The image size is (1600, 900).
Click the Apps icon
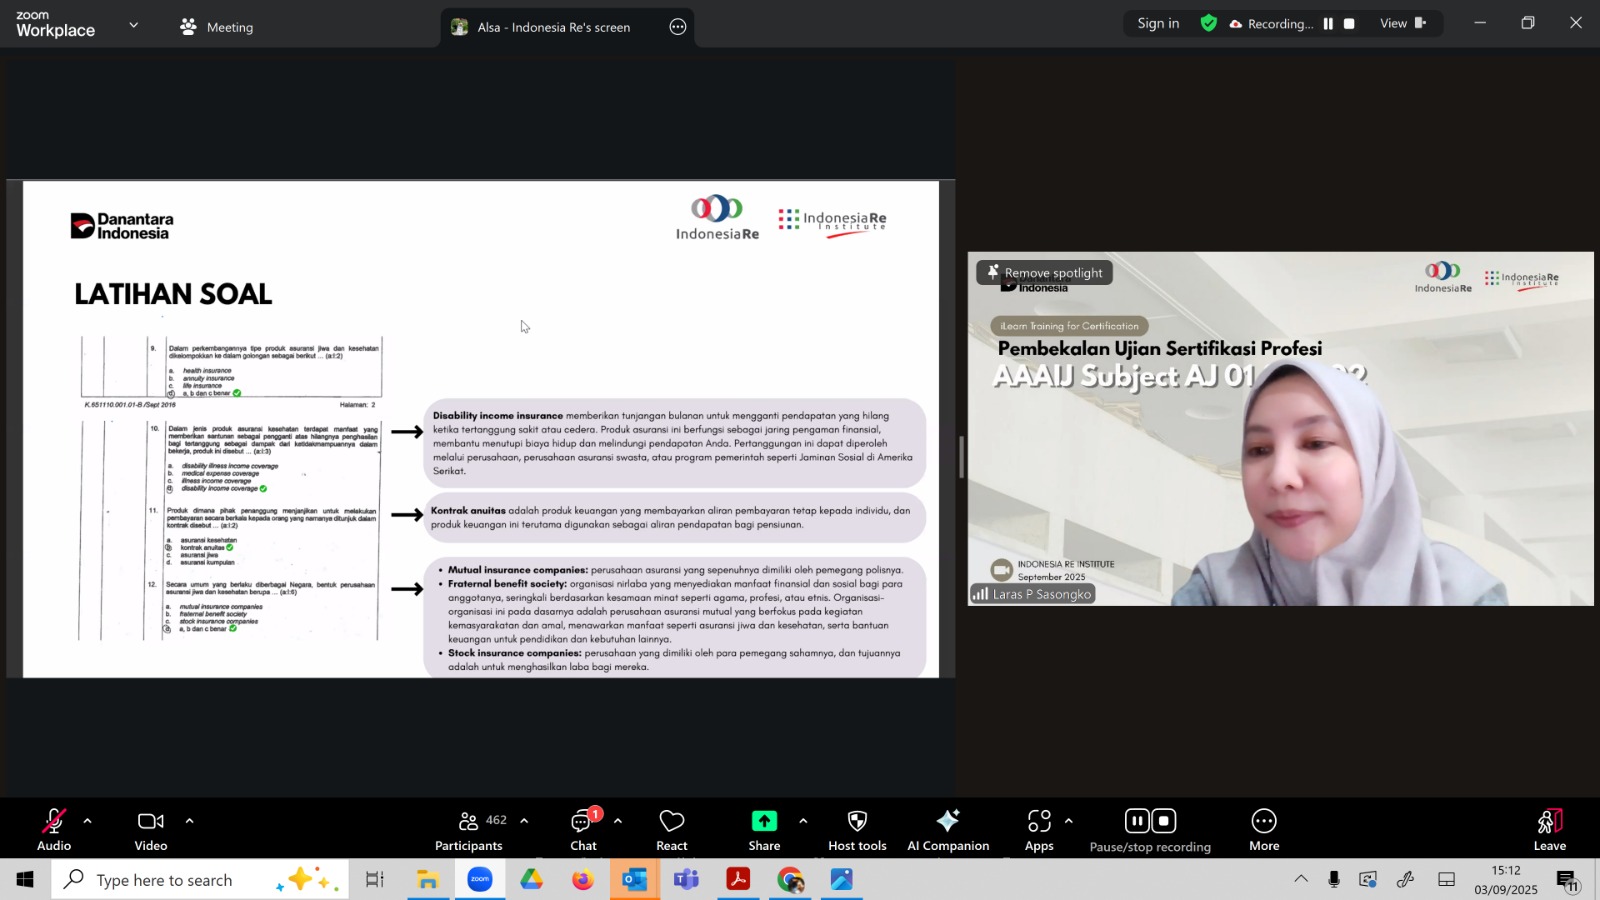pos(1039,829)
